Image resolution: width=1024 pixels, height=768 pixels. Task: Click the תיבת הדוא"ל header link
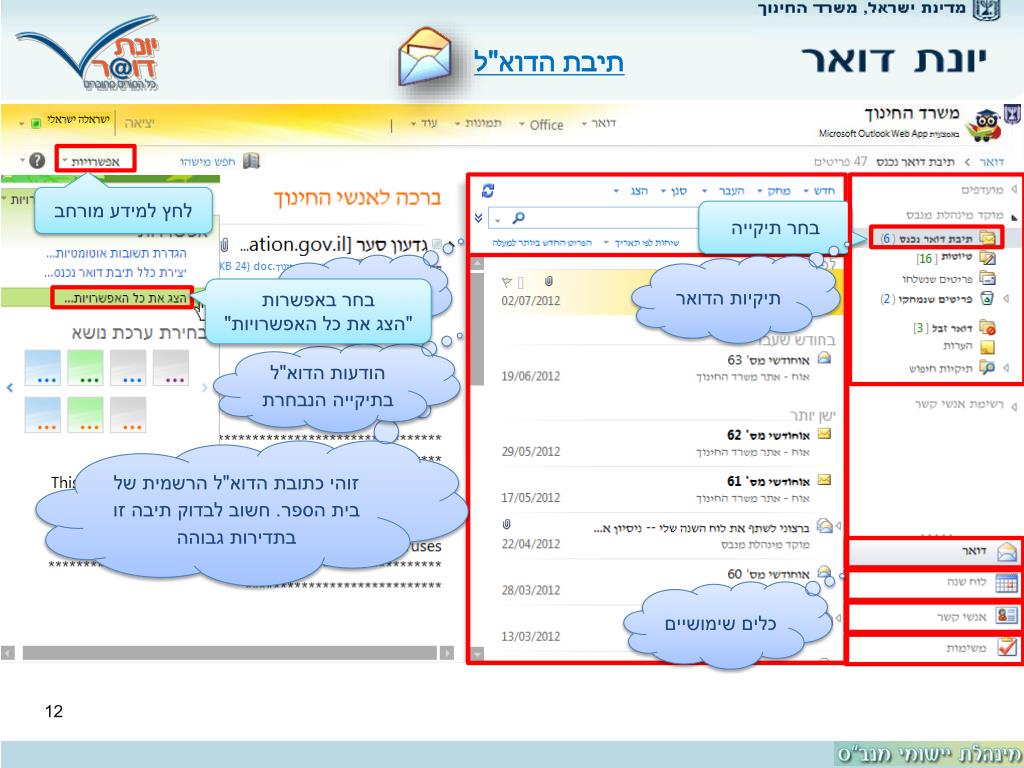coord(549,62)
